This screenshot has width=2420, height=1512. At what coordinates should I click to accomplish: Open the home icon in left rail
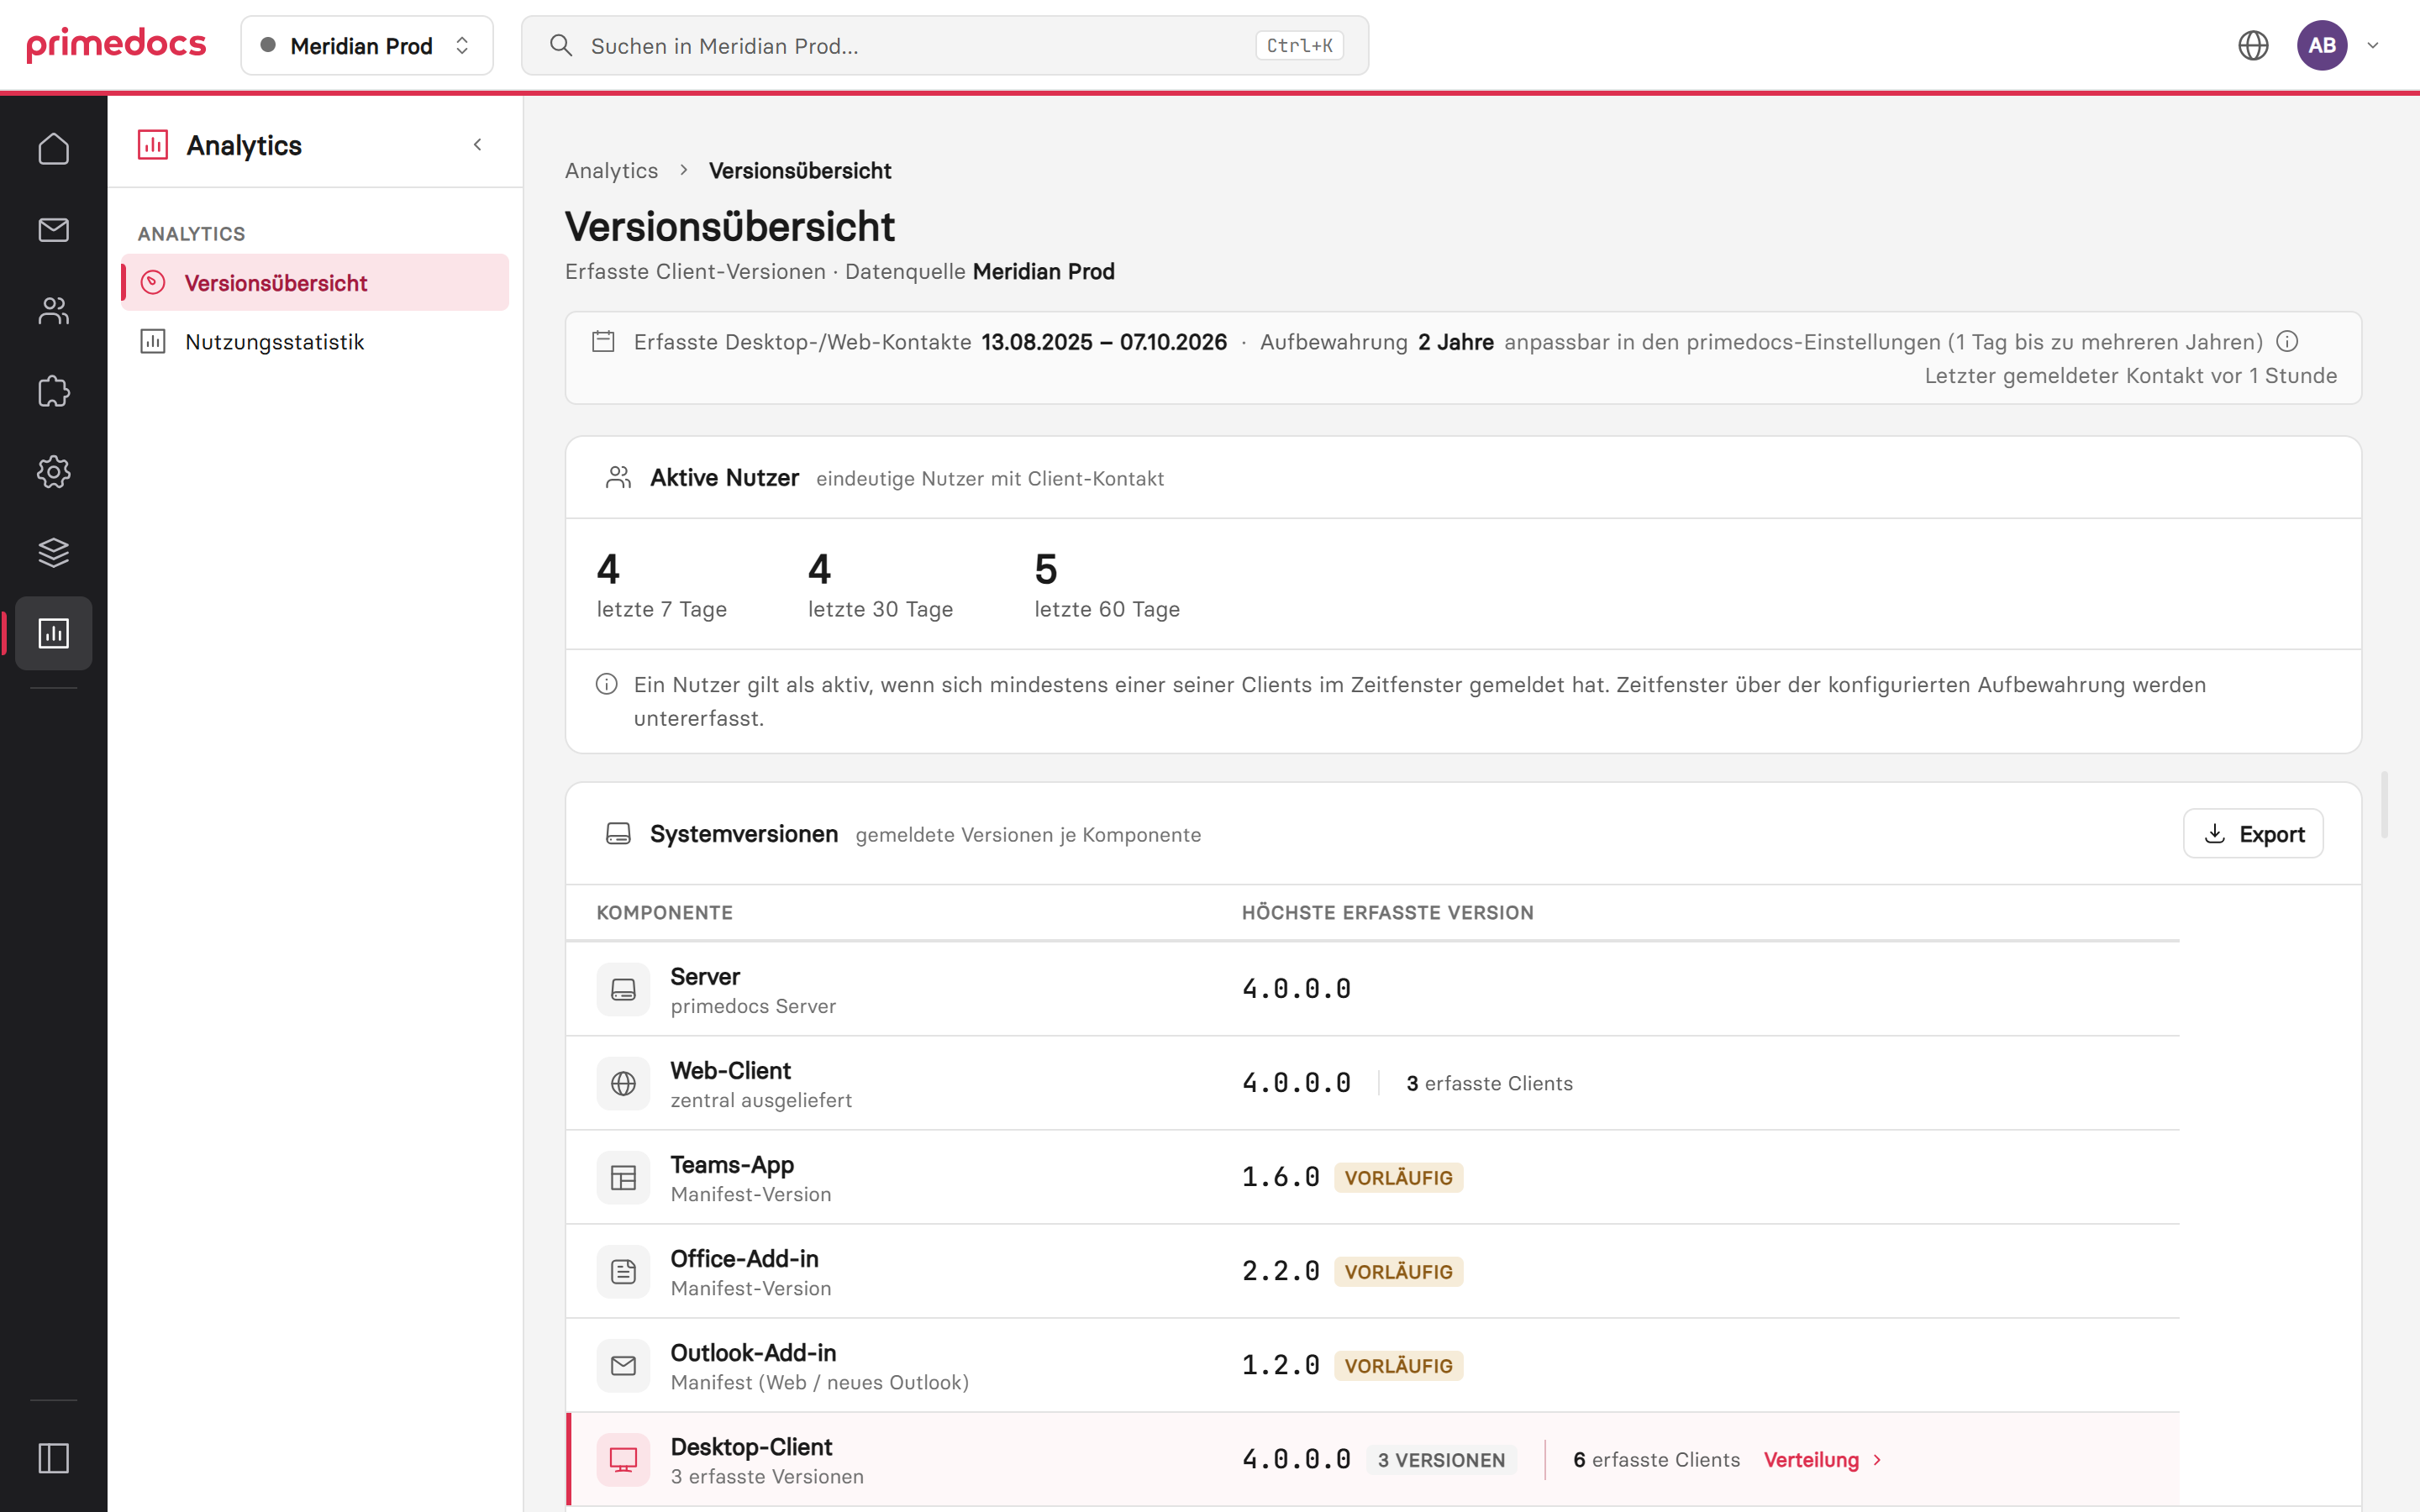pos(53,149)
